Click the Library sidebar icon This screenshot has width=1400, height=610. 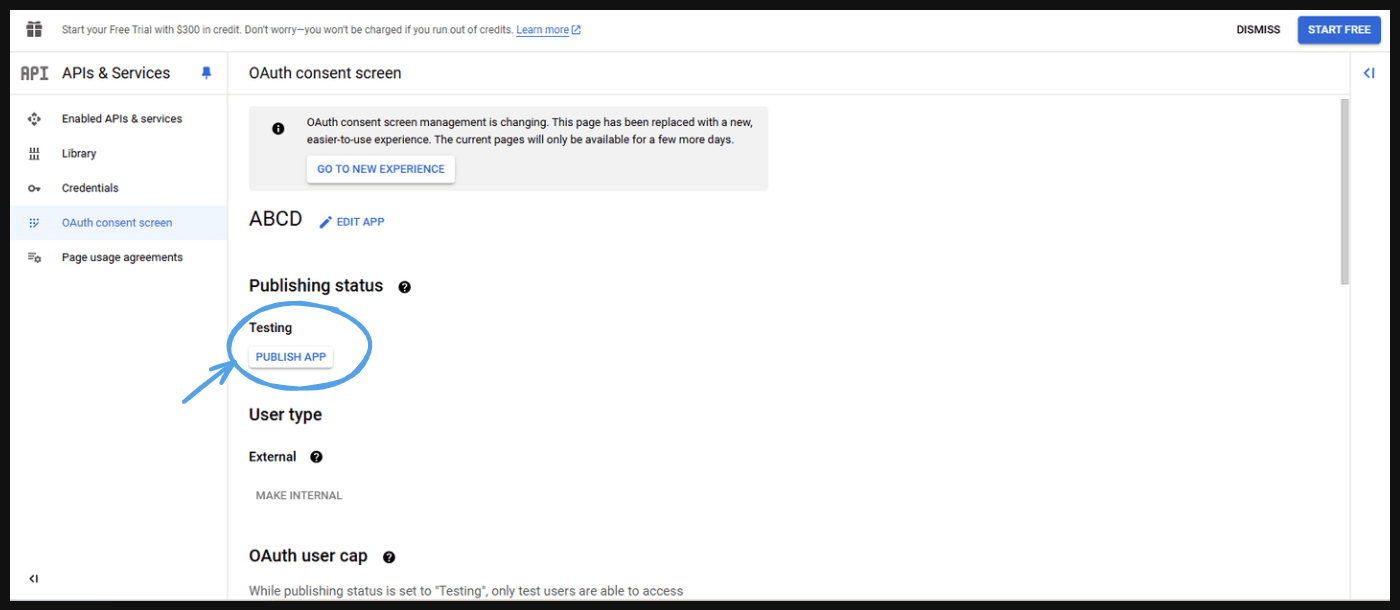34,154
